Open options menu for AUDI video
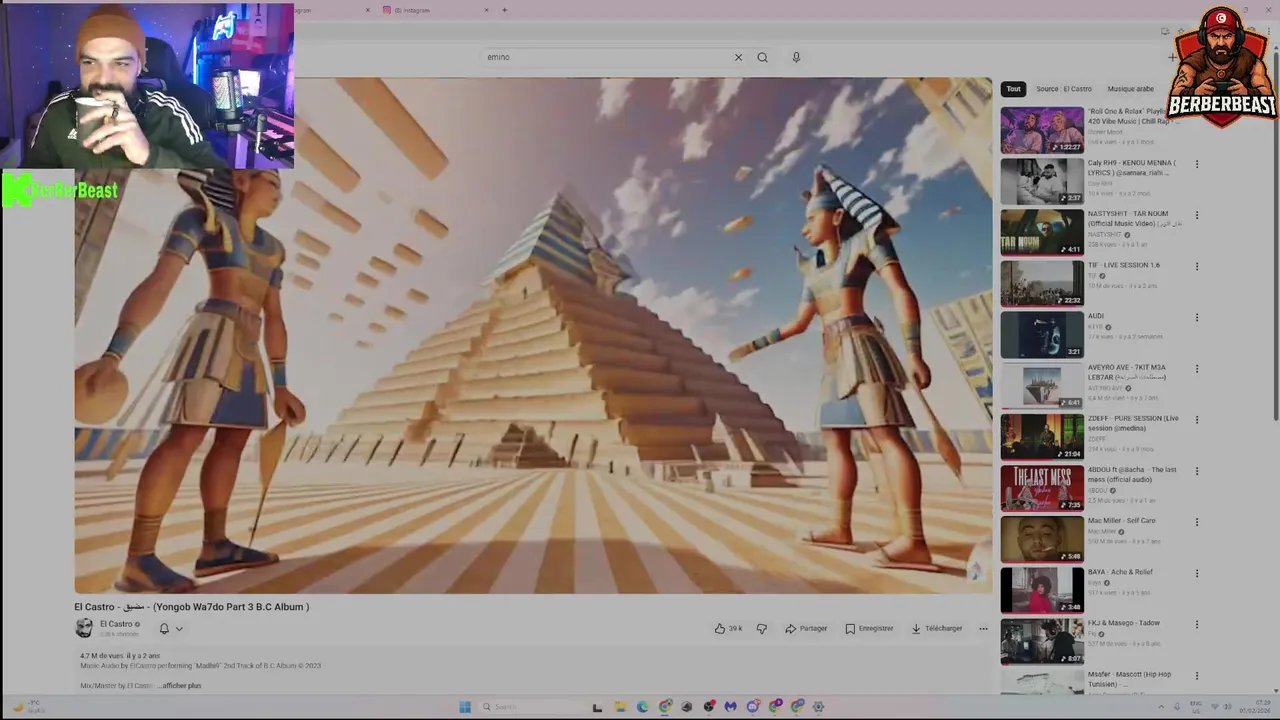 point(1196,318)
